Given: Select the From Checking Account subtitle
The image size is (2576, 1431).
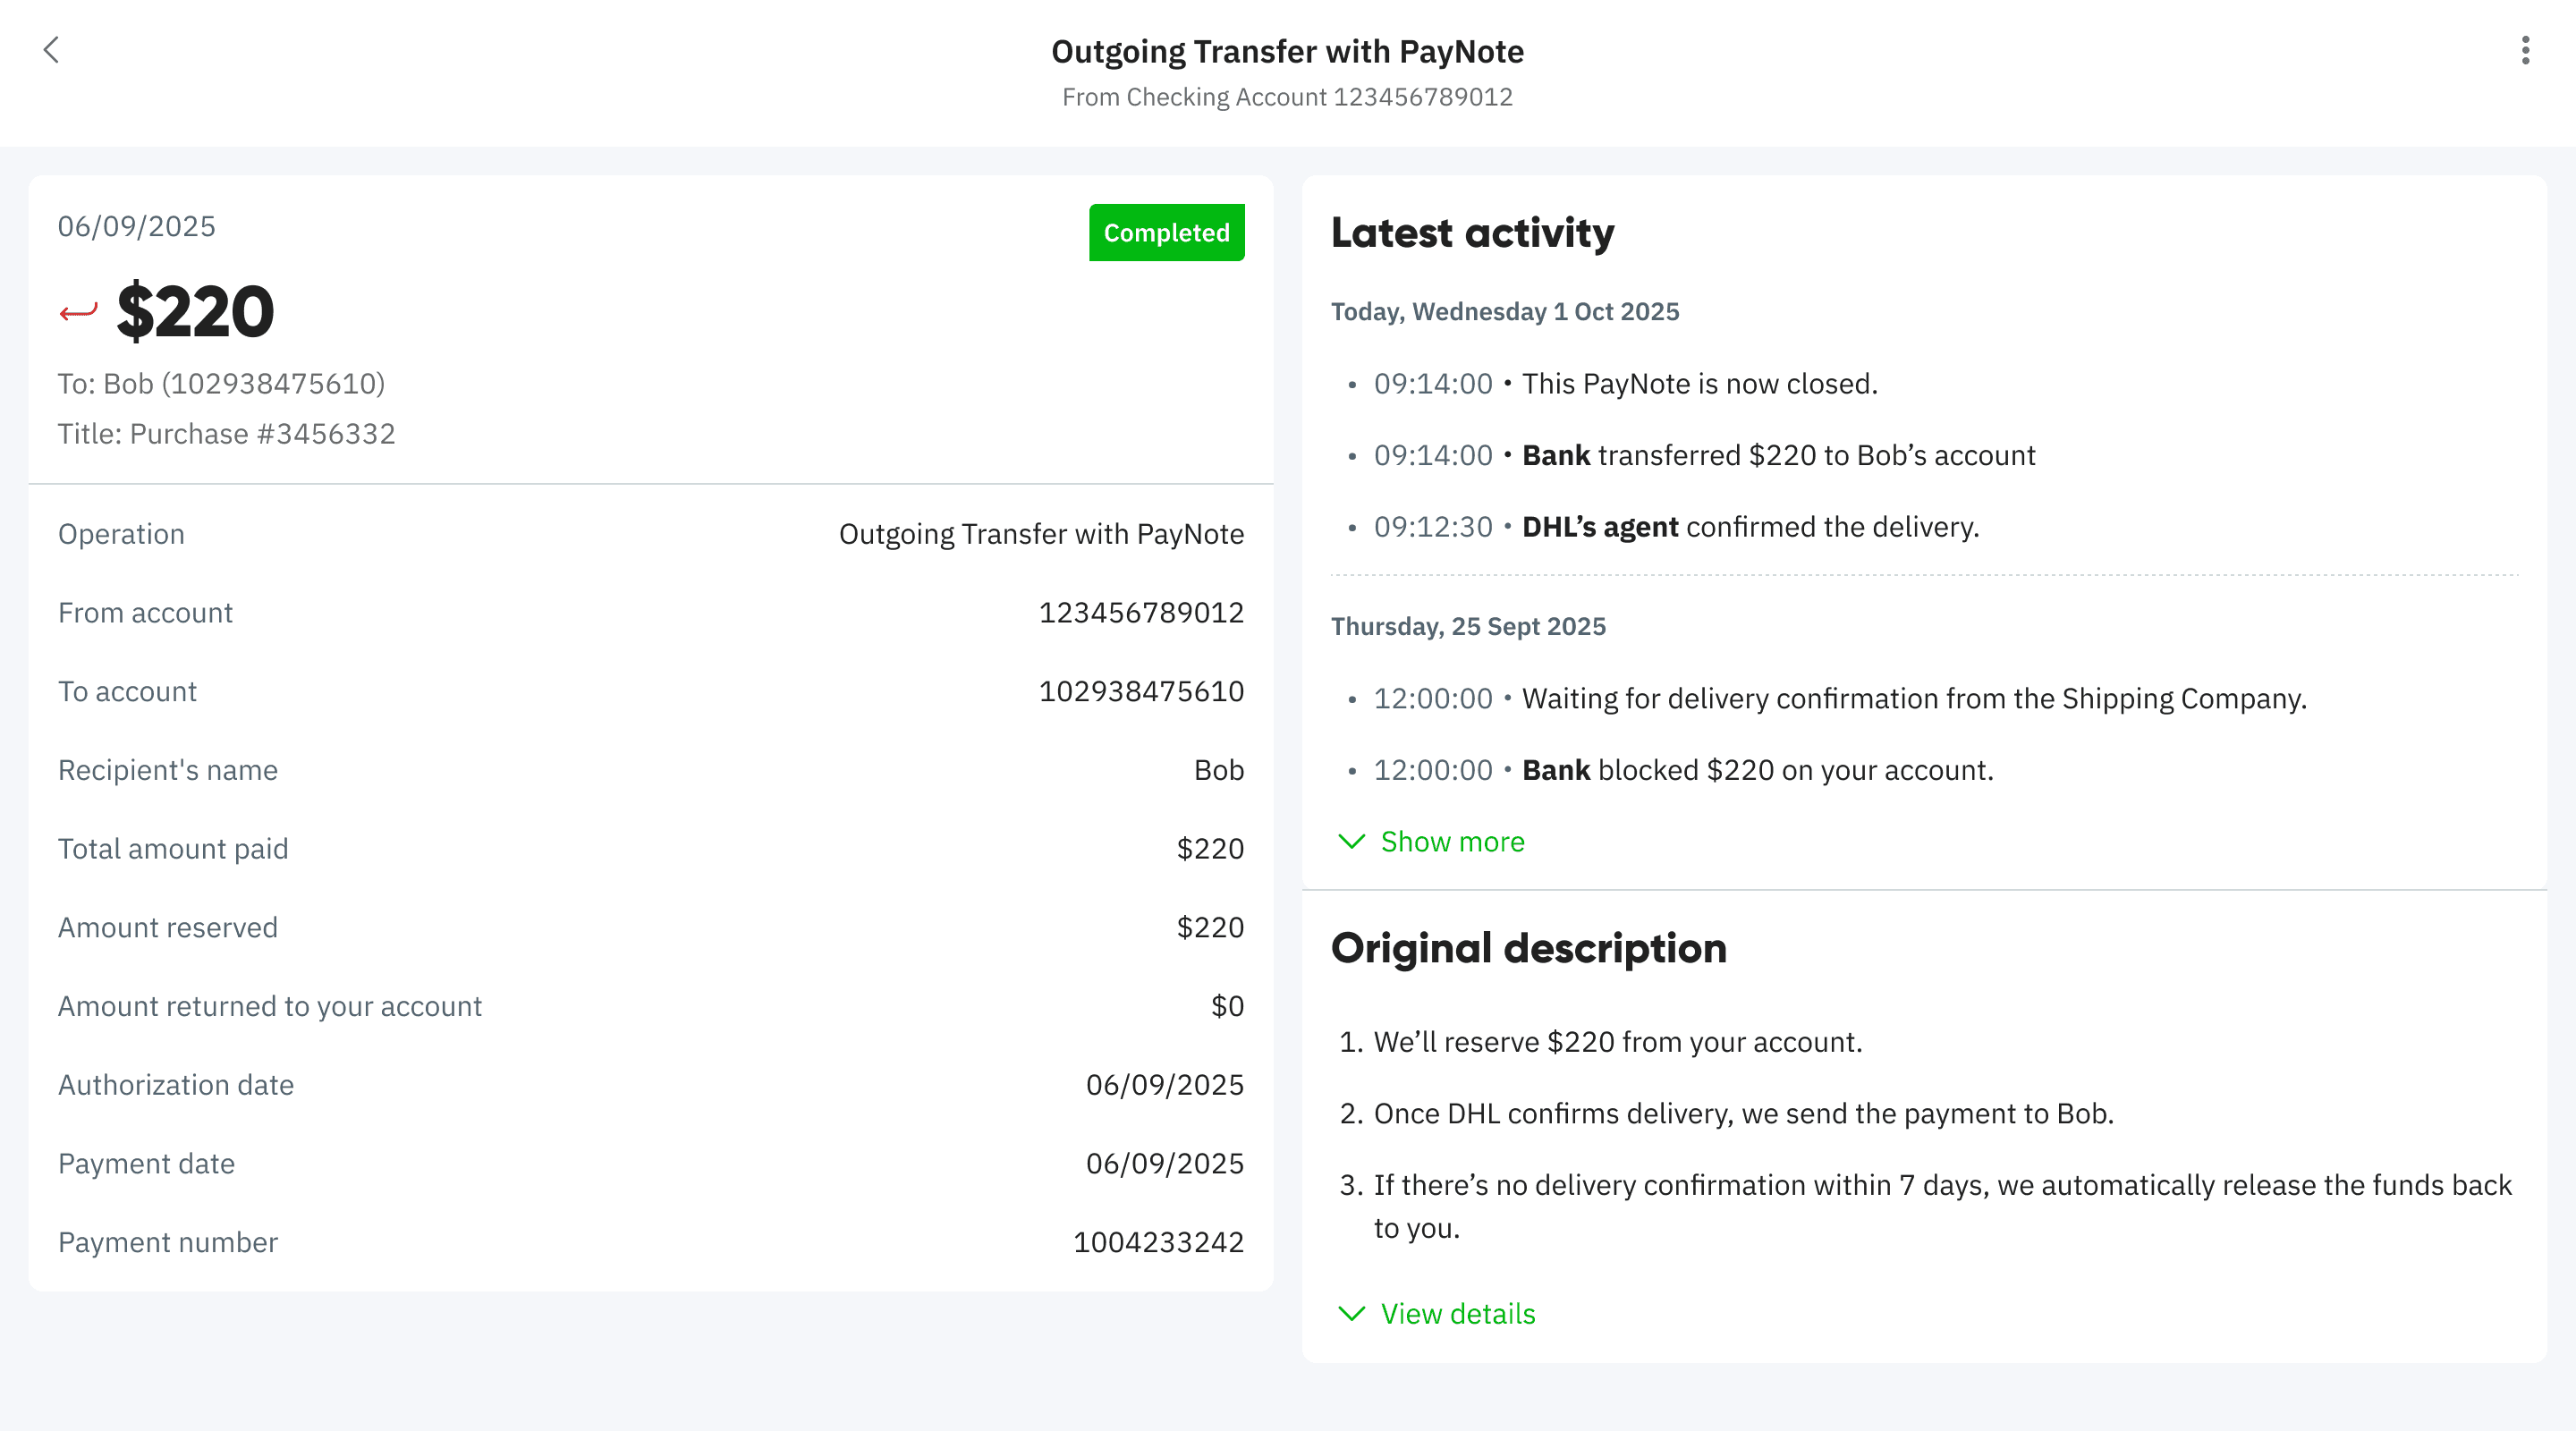Looking at the screenshot, I should click(1288, 97).
